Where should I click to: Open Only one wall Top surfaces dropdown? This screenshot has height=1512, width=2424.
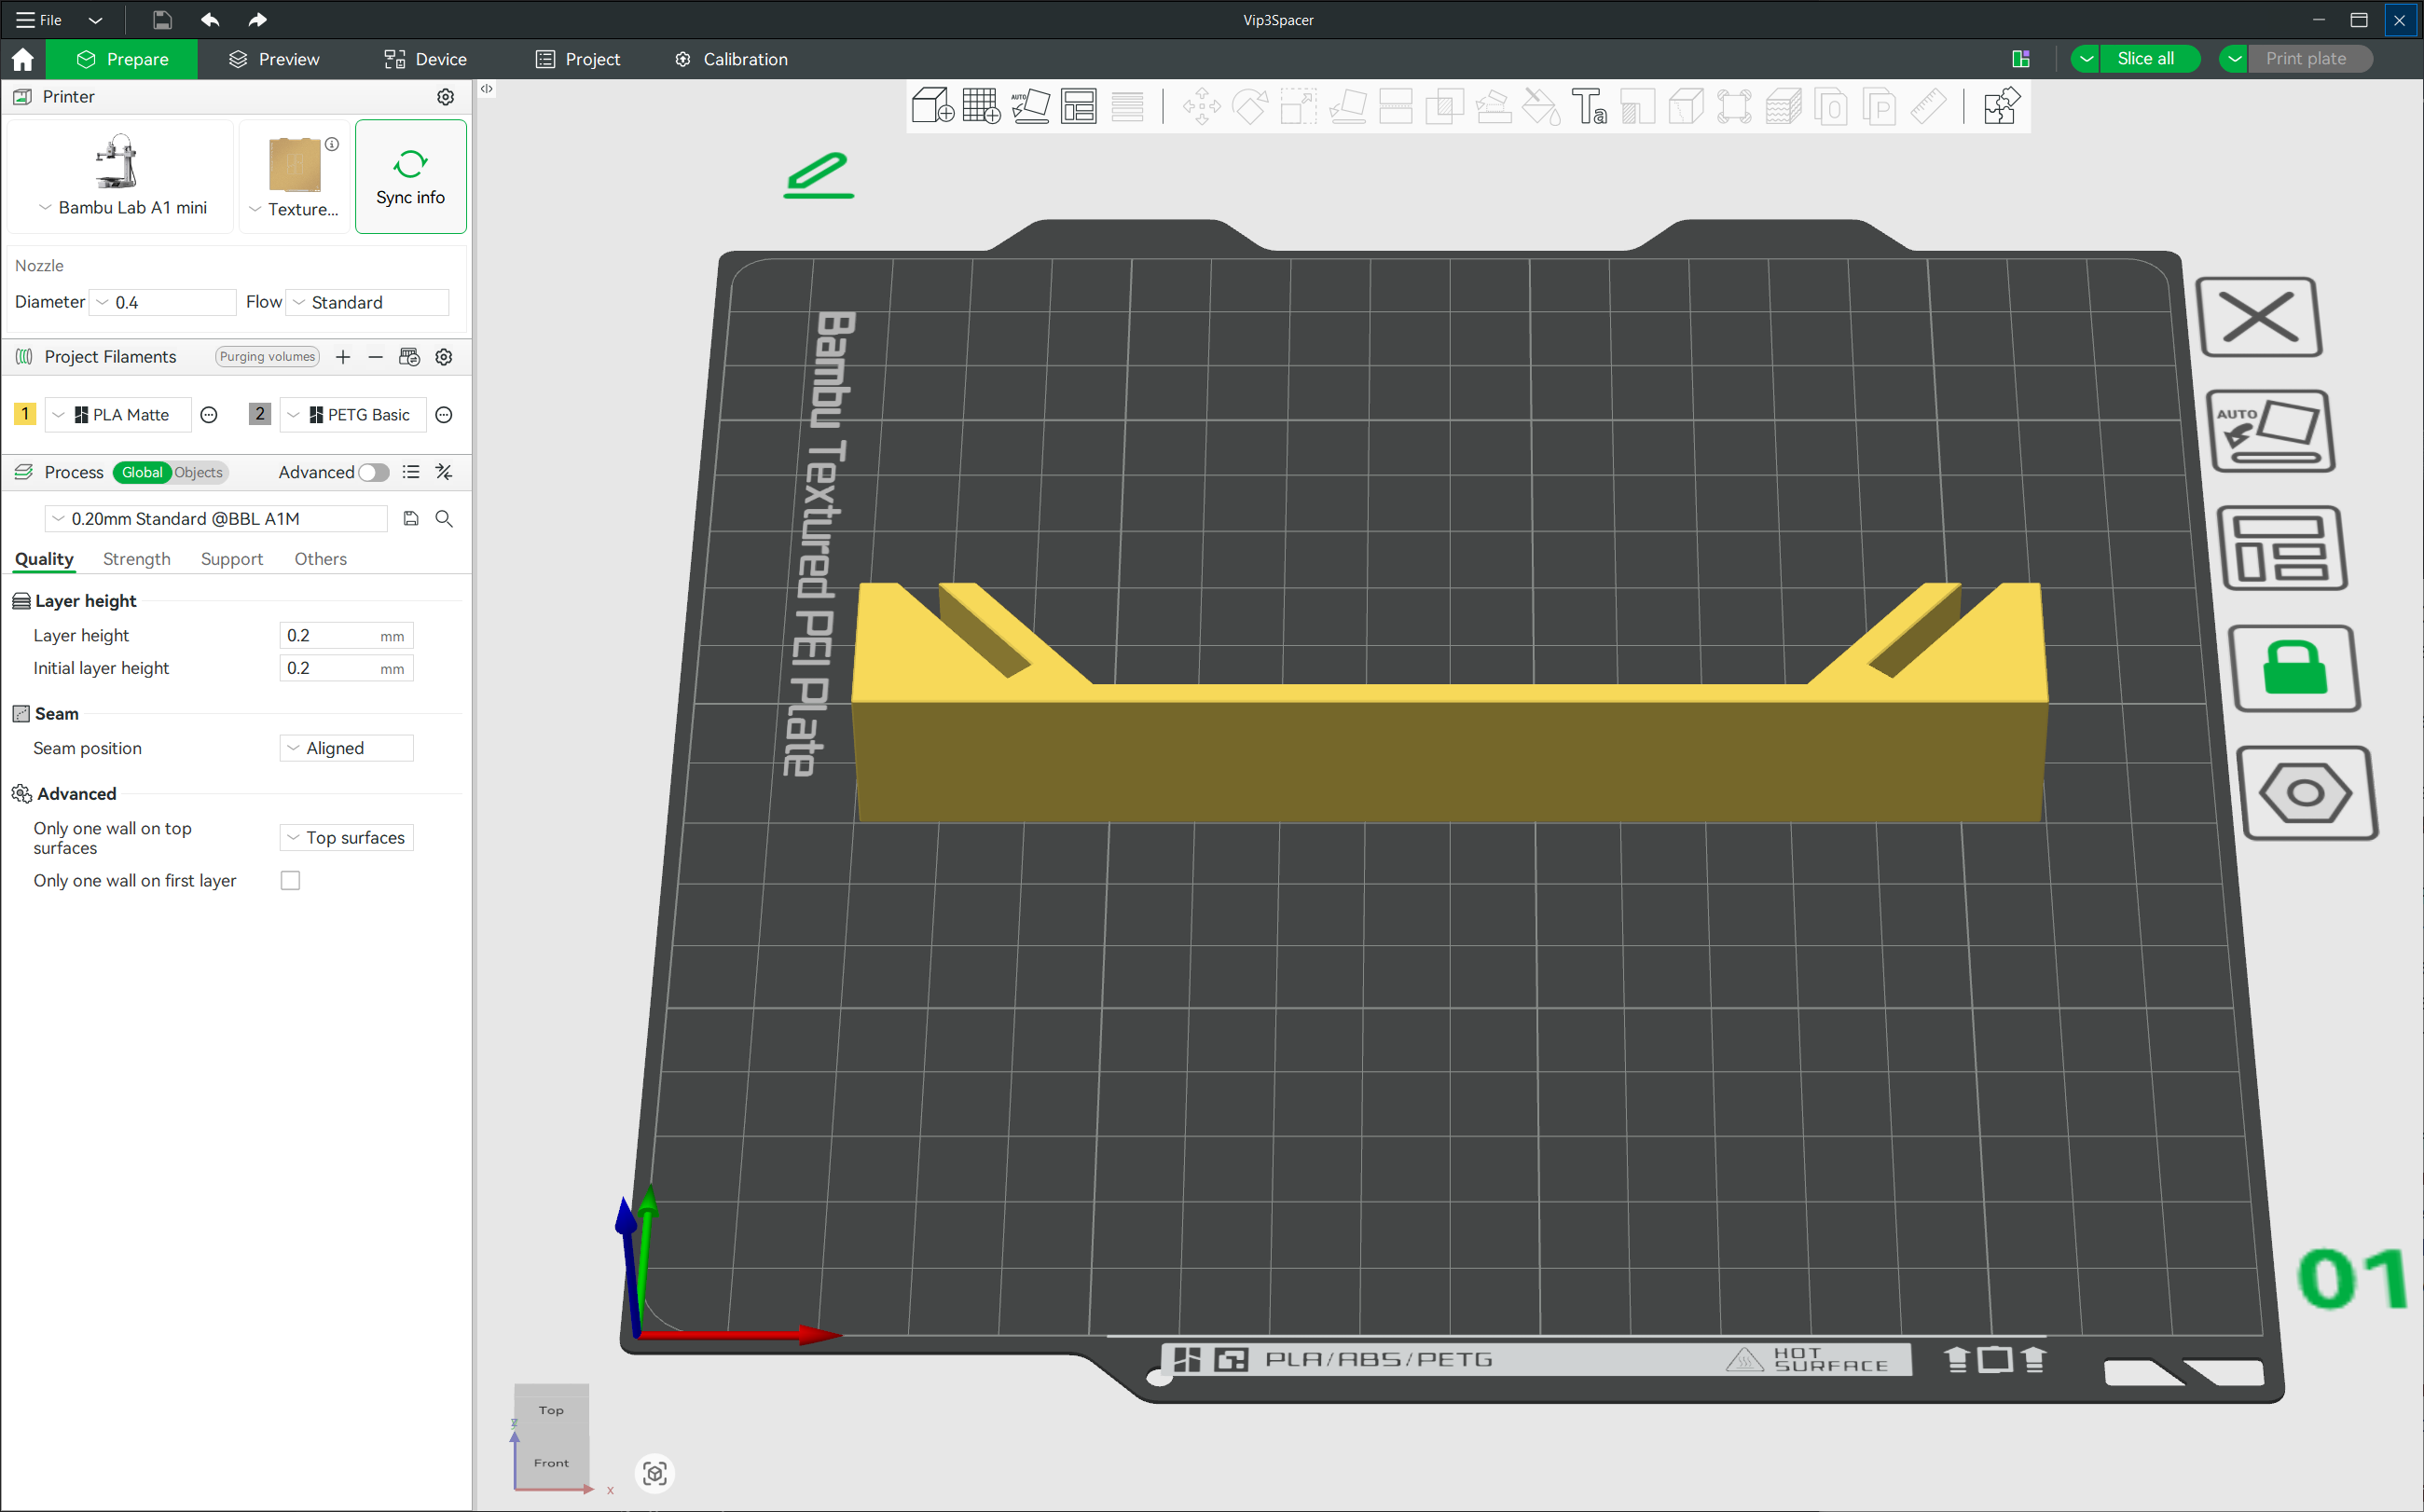tap(346, 838)
